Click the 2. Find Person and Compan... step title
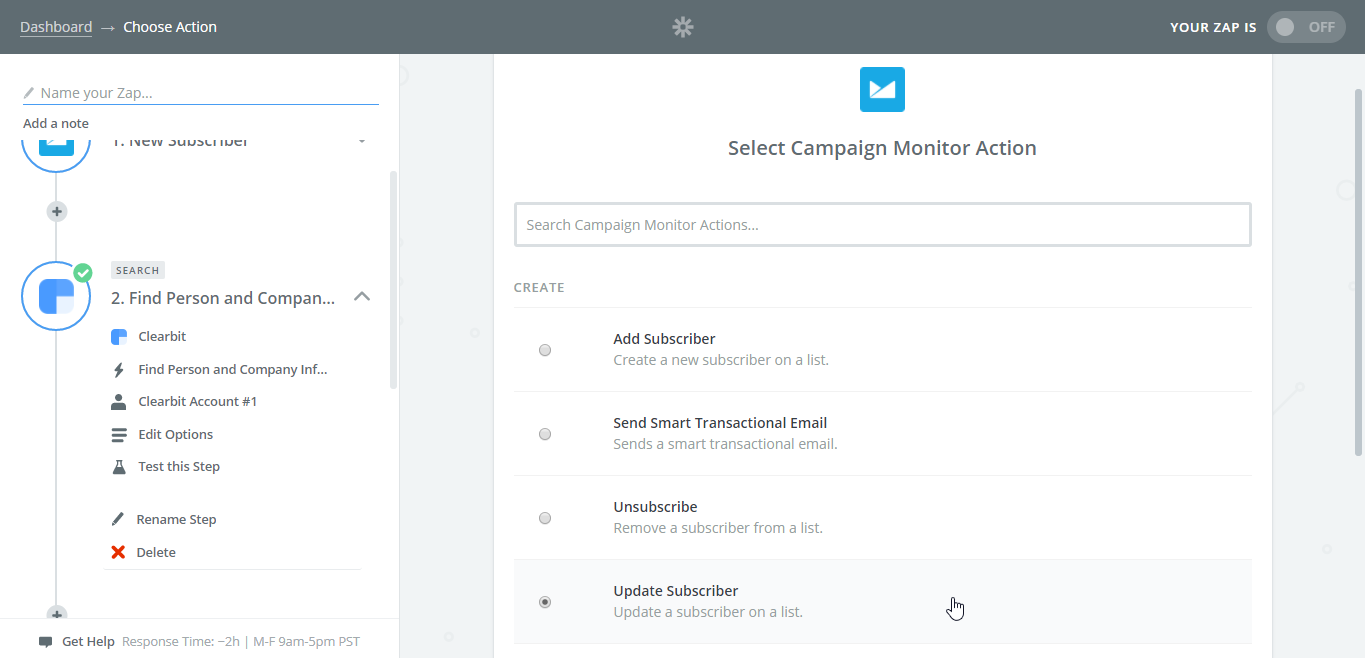This screenshot has height=658, width=1365. 223,298
